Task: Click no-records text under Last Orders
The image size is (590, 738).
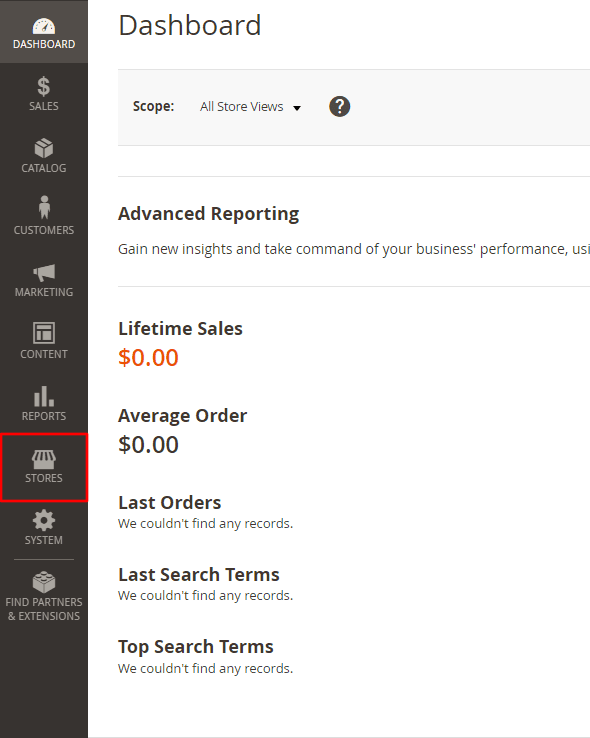Action: point(206,524)
